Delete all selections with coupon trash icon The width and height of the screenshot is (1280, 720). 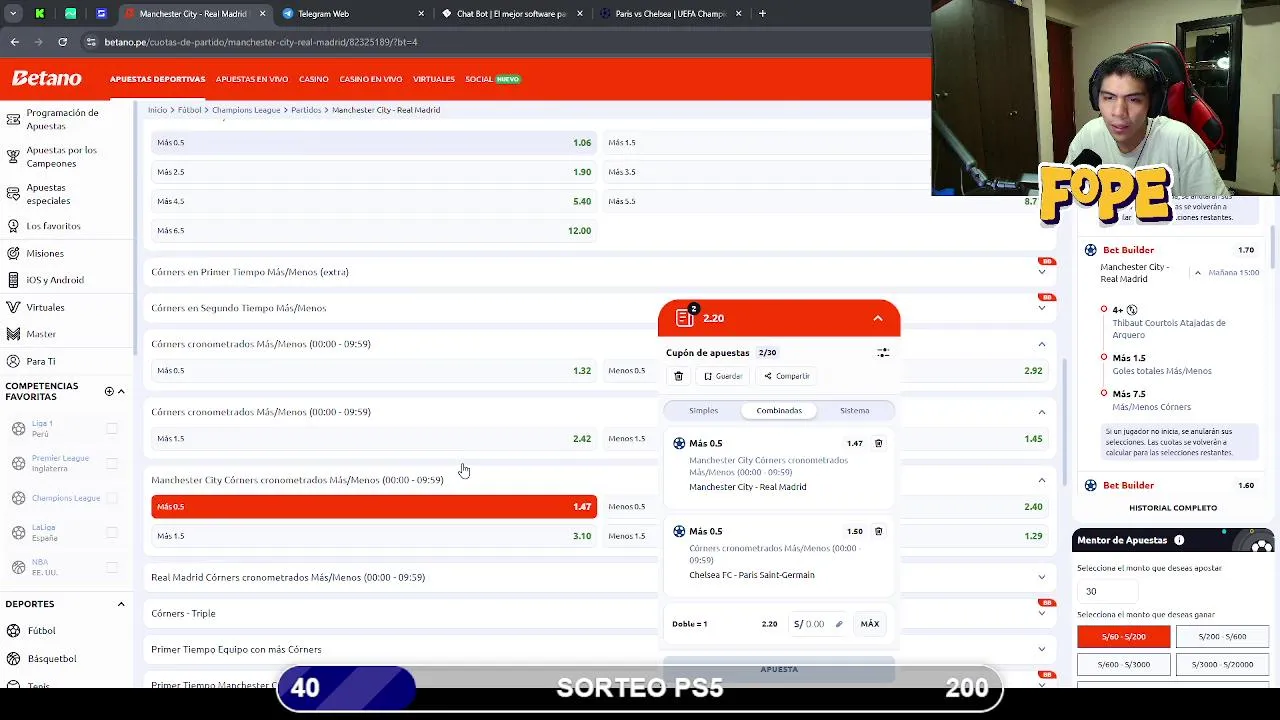coord(678,376)
